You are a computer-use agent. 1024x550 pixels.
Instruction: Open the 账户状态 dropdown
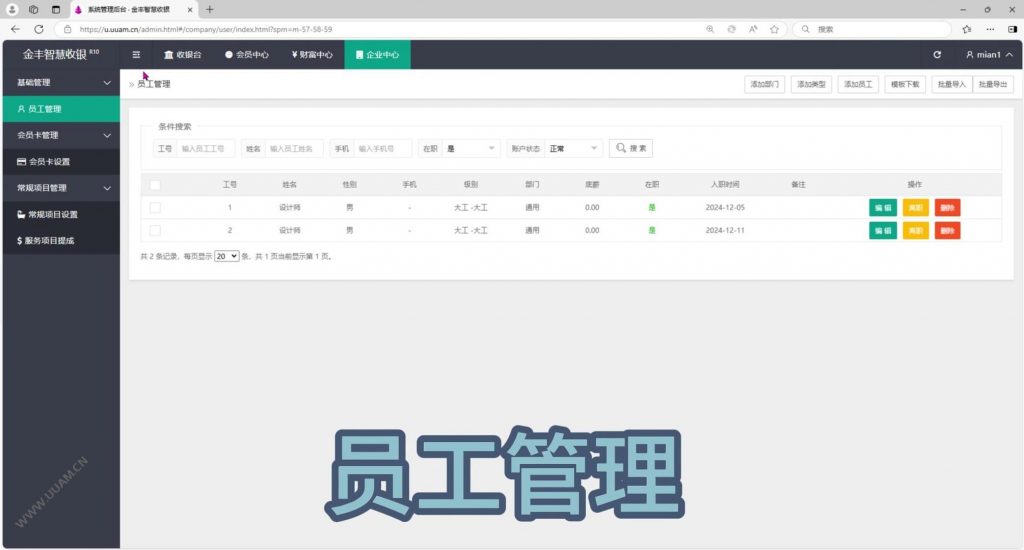[x=573, y=148]
